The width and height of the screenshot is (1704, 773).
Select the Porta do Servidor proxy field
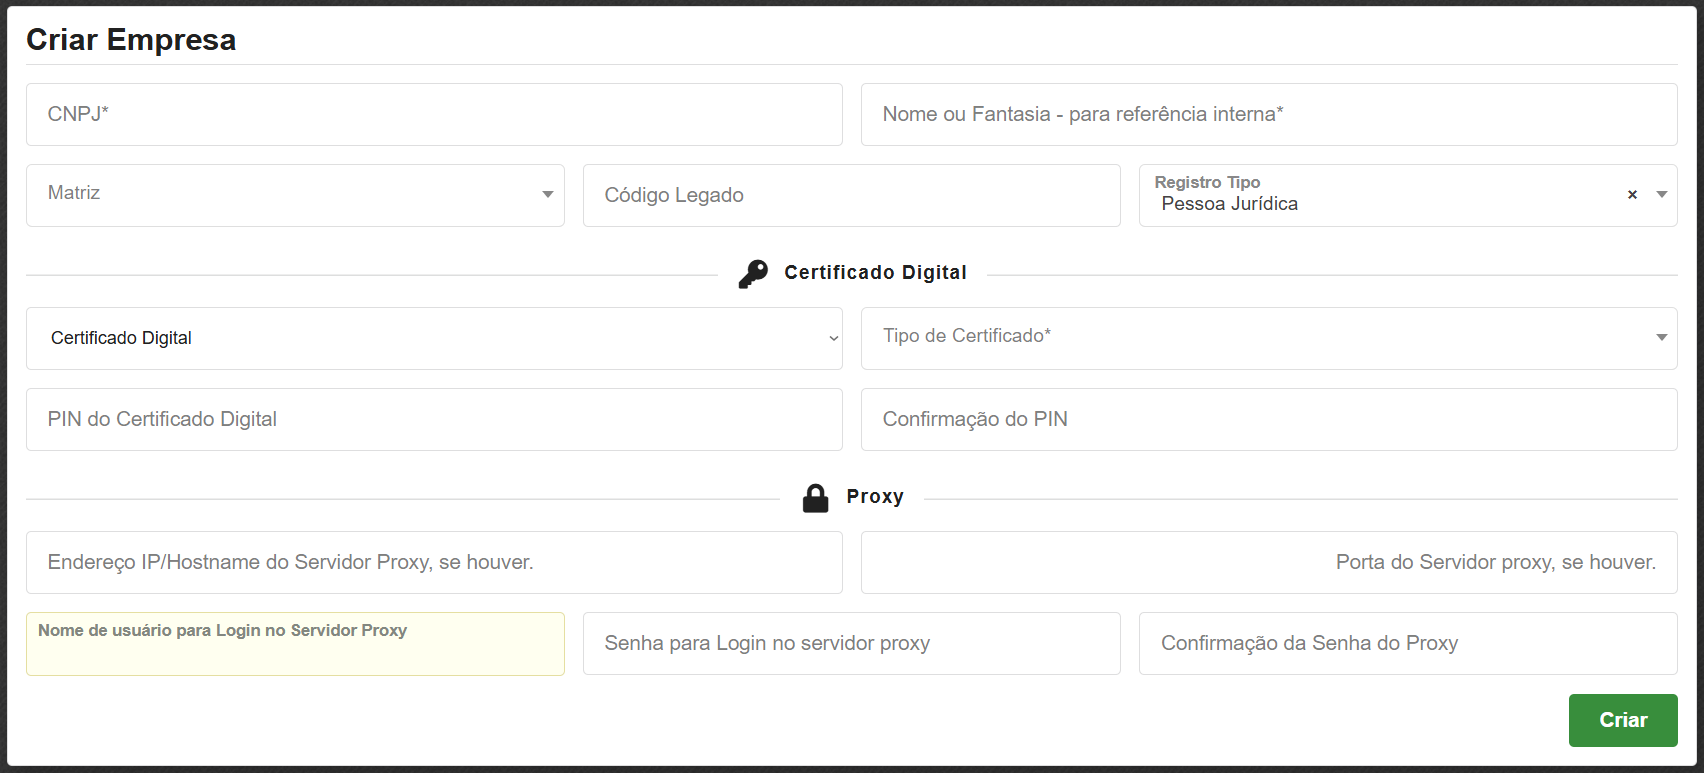tap(1268, 562)
